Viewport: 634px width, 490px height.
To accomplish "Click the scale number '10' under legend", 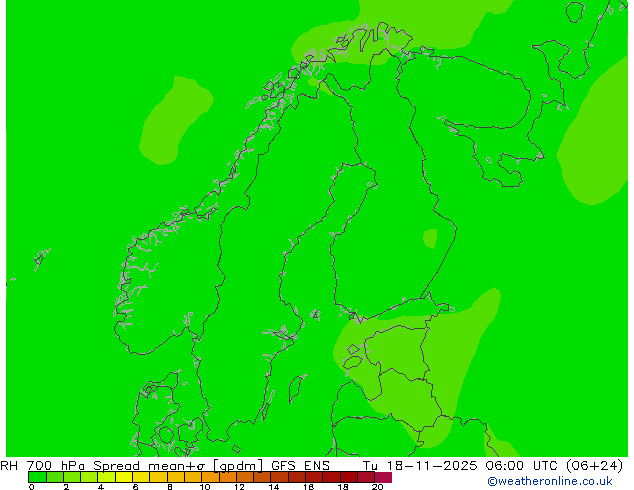I will [205, 487].
